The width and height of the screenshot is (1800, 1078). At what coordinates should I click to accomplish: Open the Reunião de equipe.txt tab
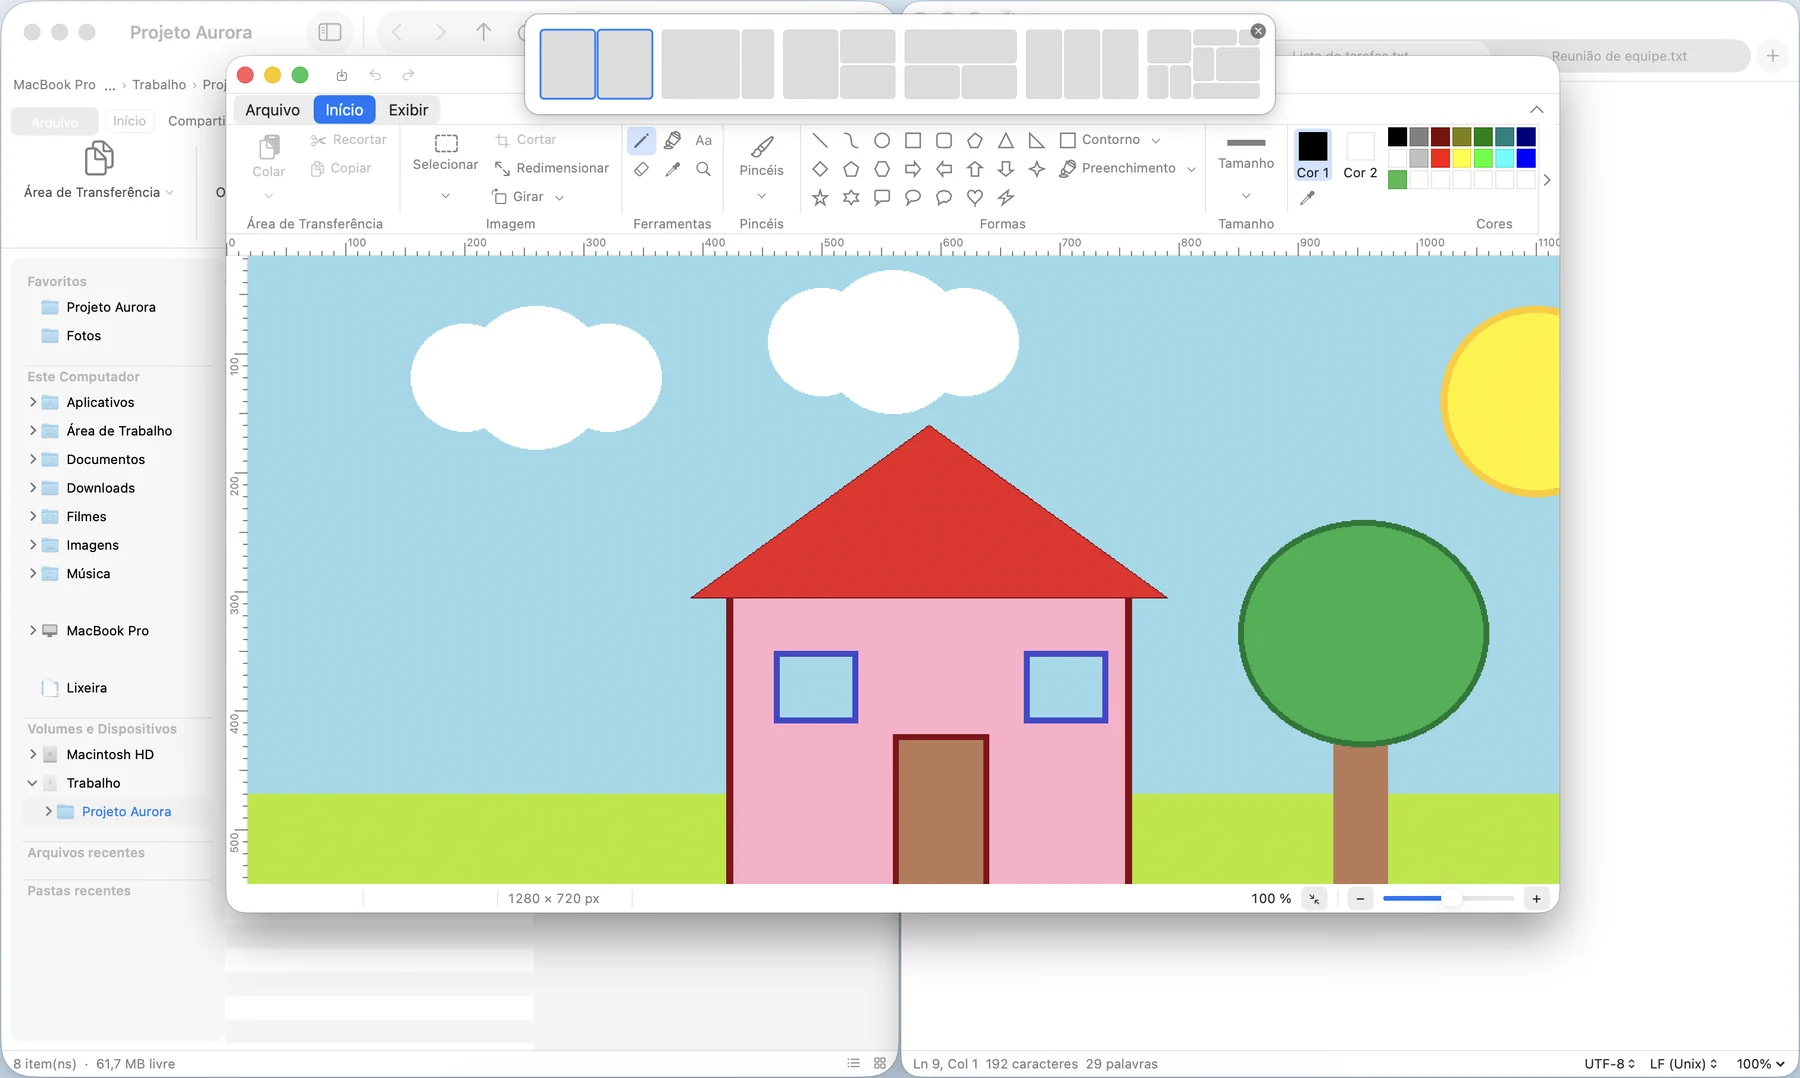pyautogui.click(x=1618, y=56)
